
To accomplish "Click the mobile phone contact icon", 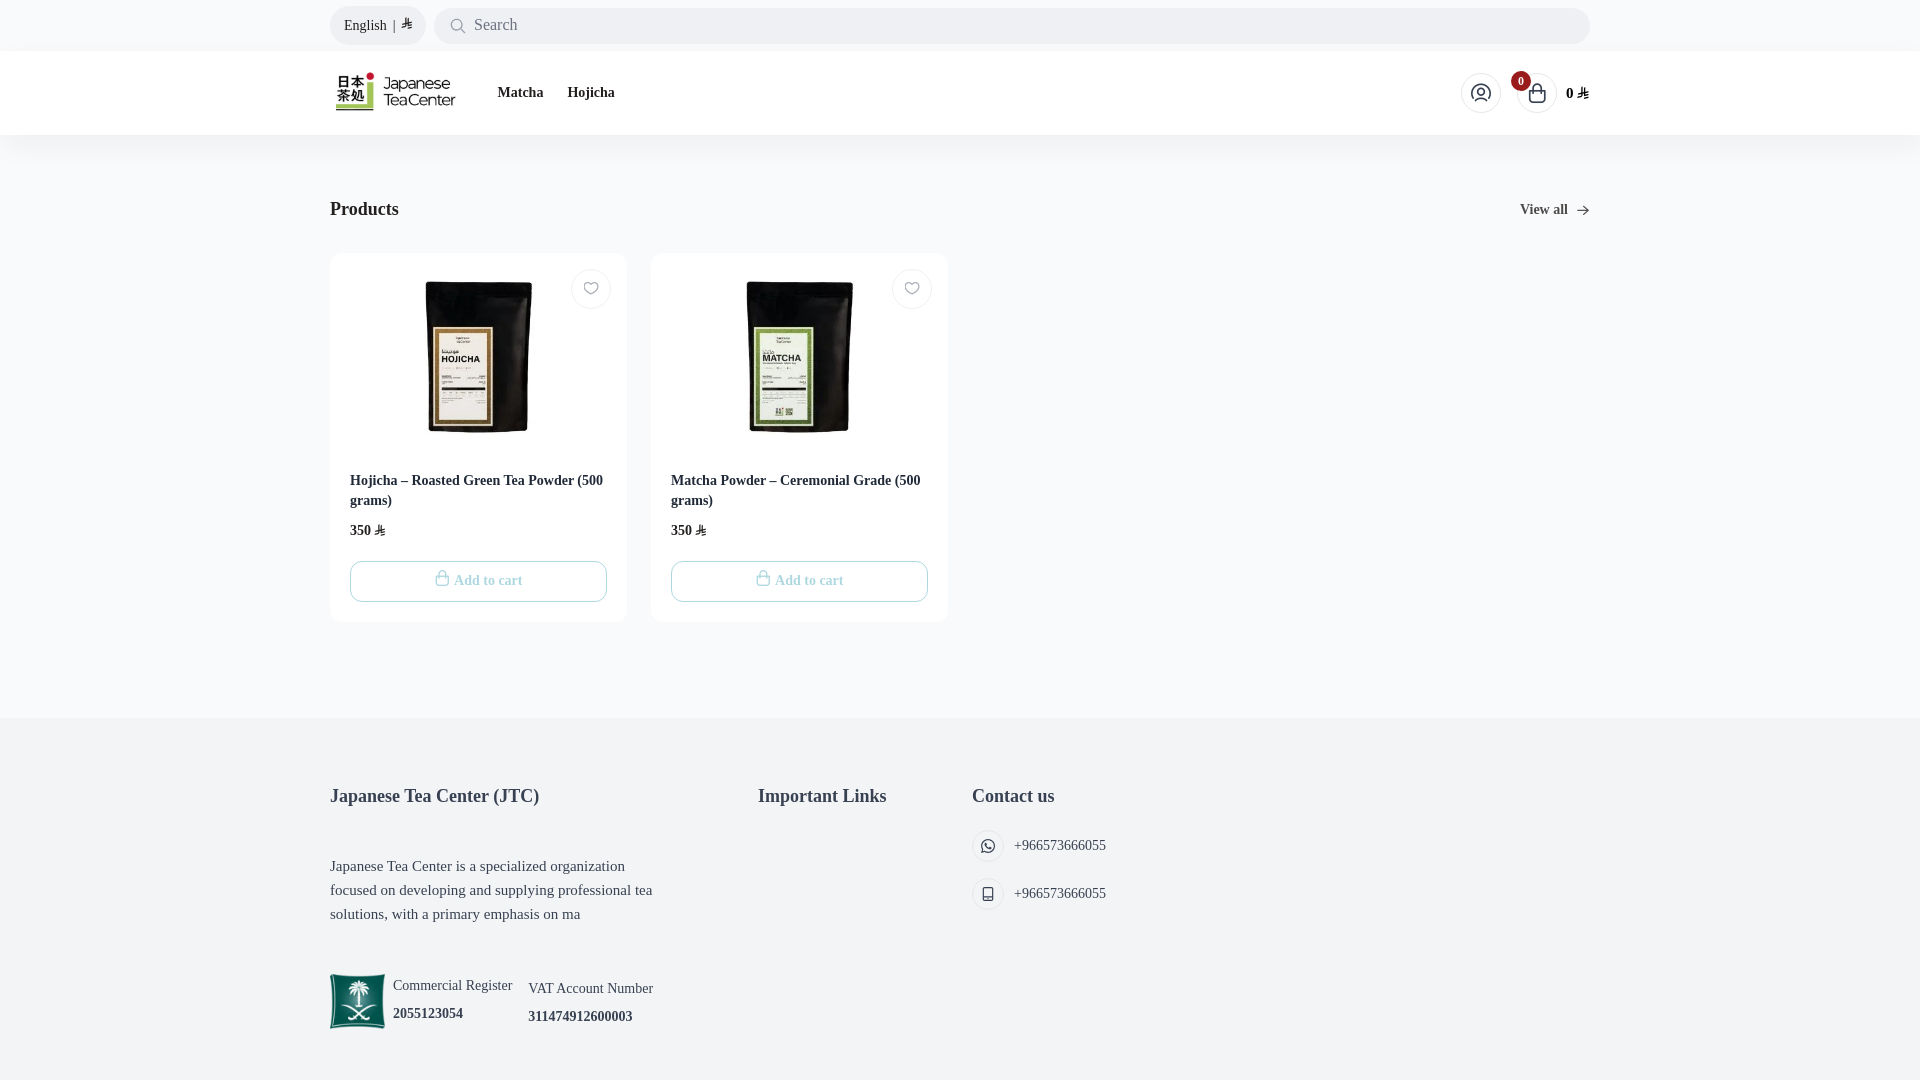I will pyautogui.click(x=988, y=894).
